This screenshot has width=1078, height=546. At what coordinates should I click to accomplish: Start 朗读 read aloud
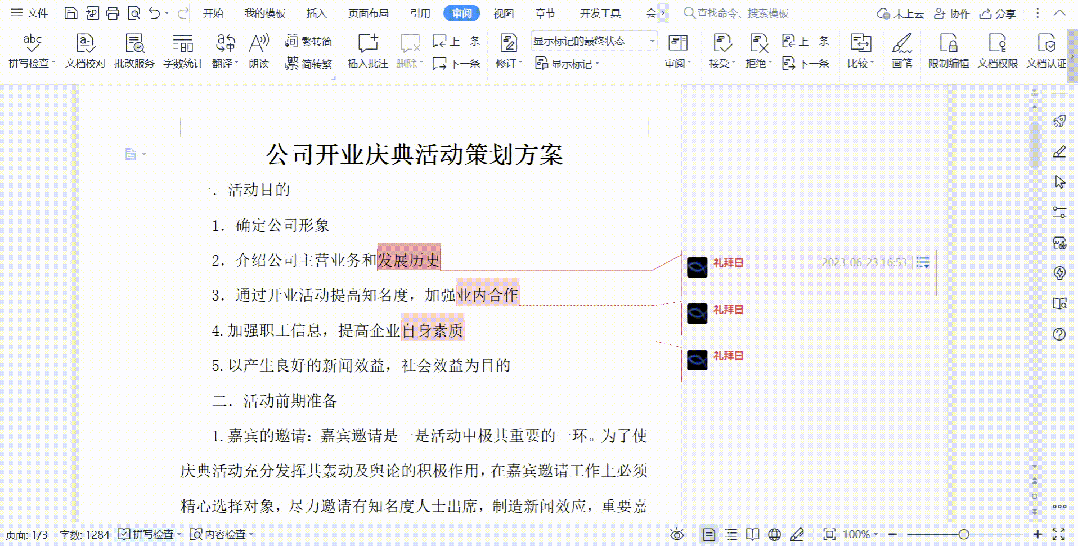[258, 52]
